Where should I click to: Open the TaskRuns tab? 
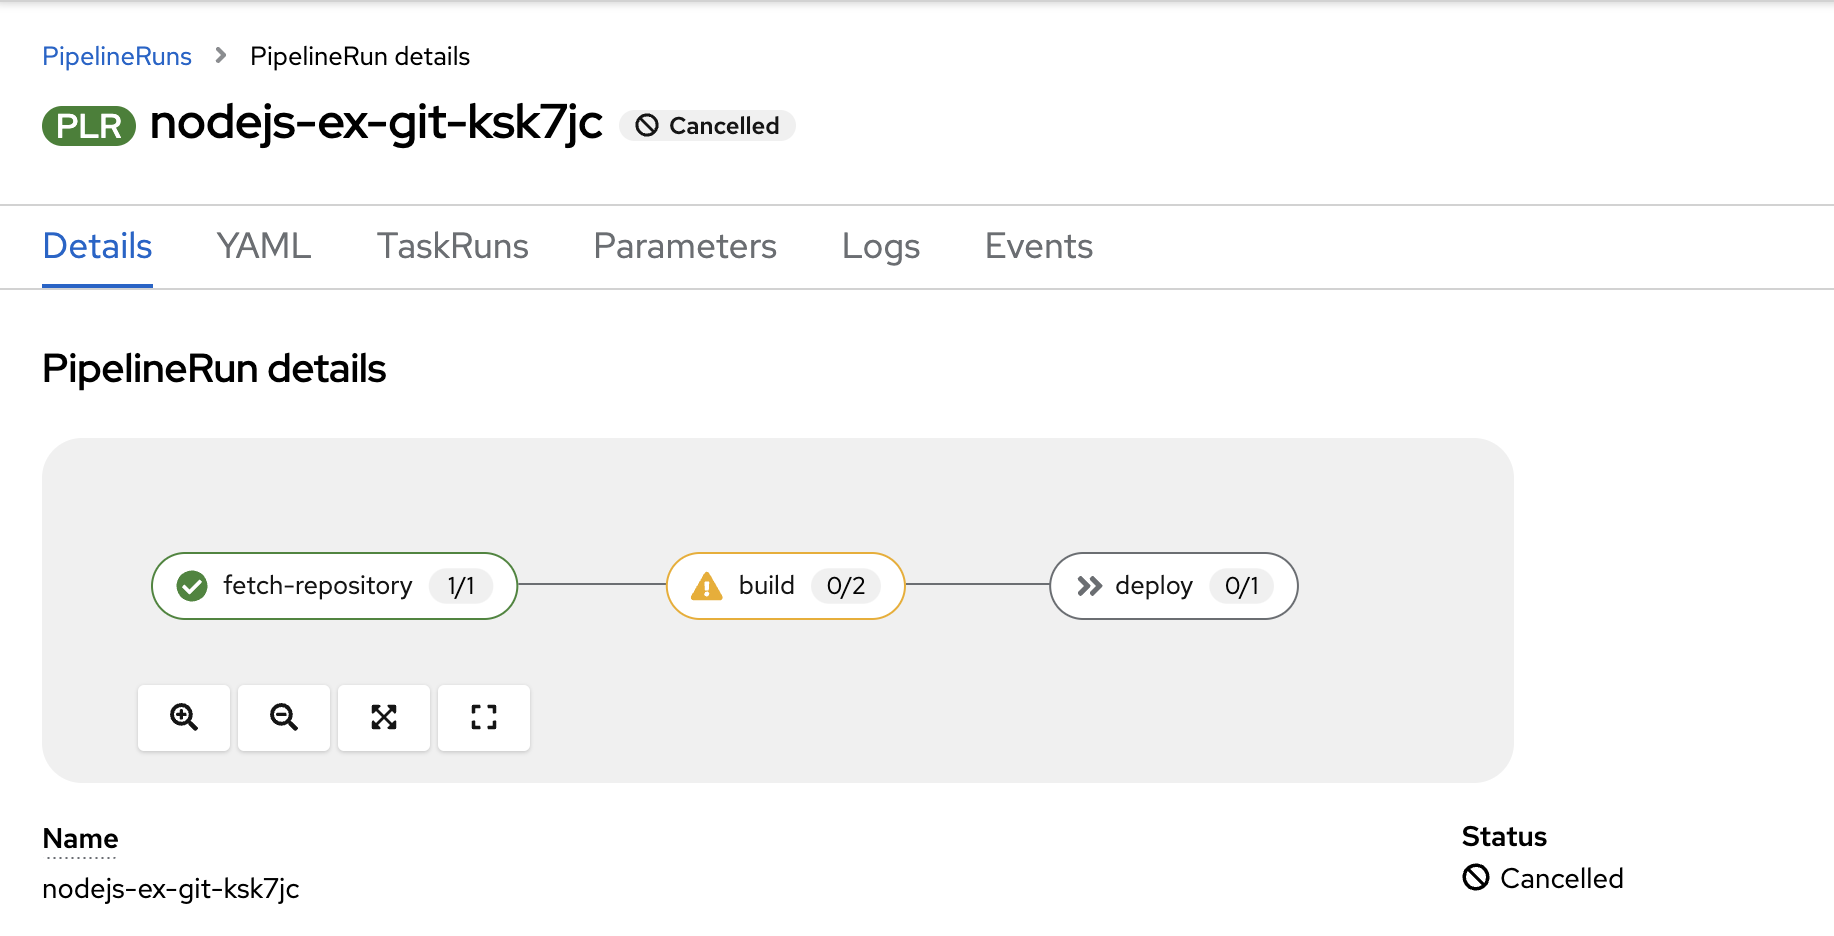point(452,246)
